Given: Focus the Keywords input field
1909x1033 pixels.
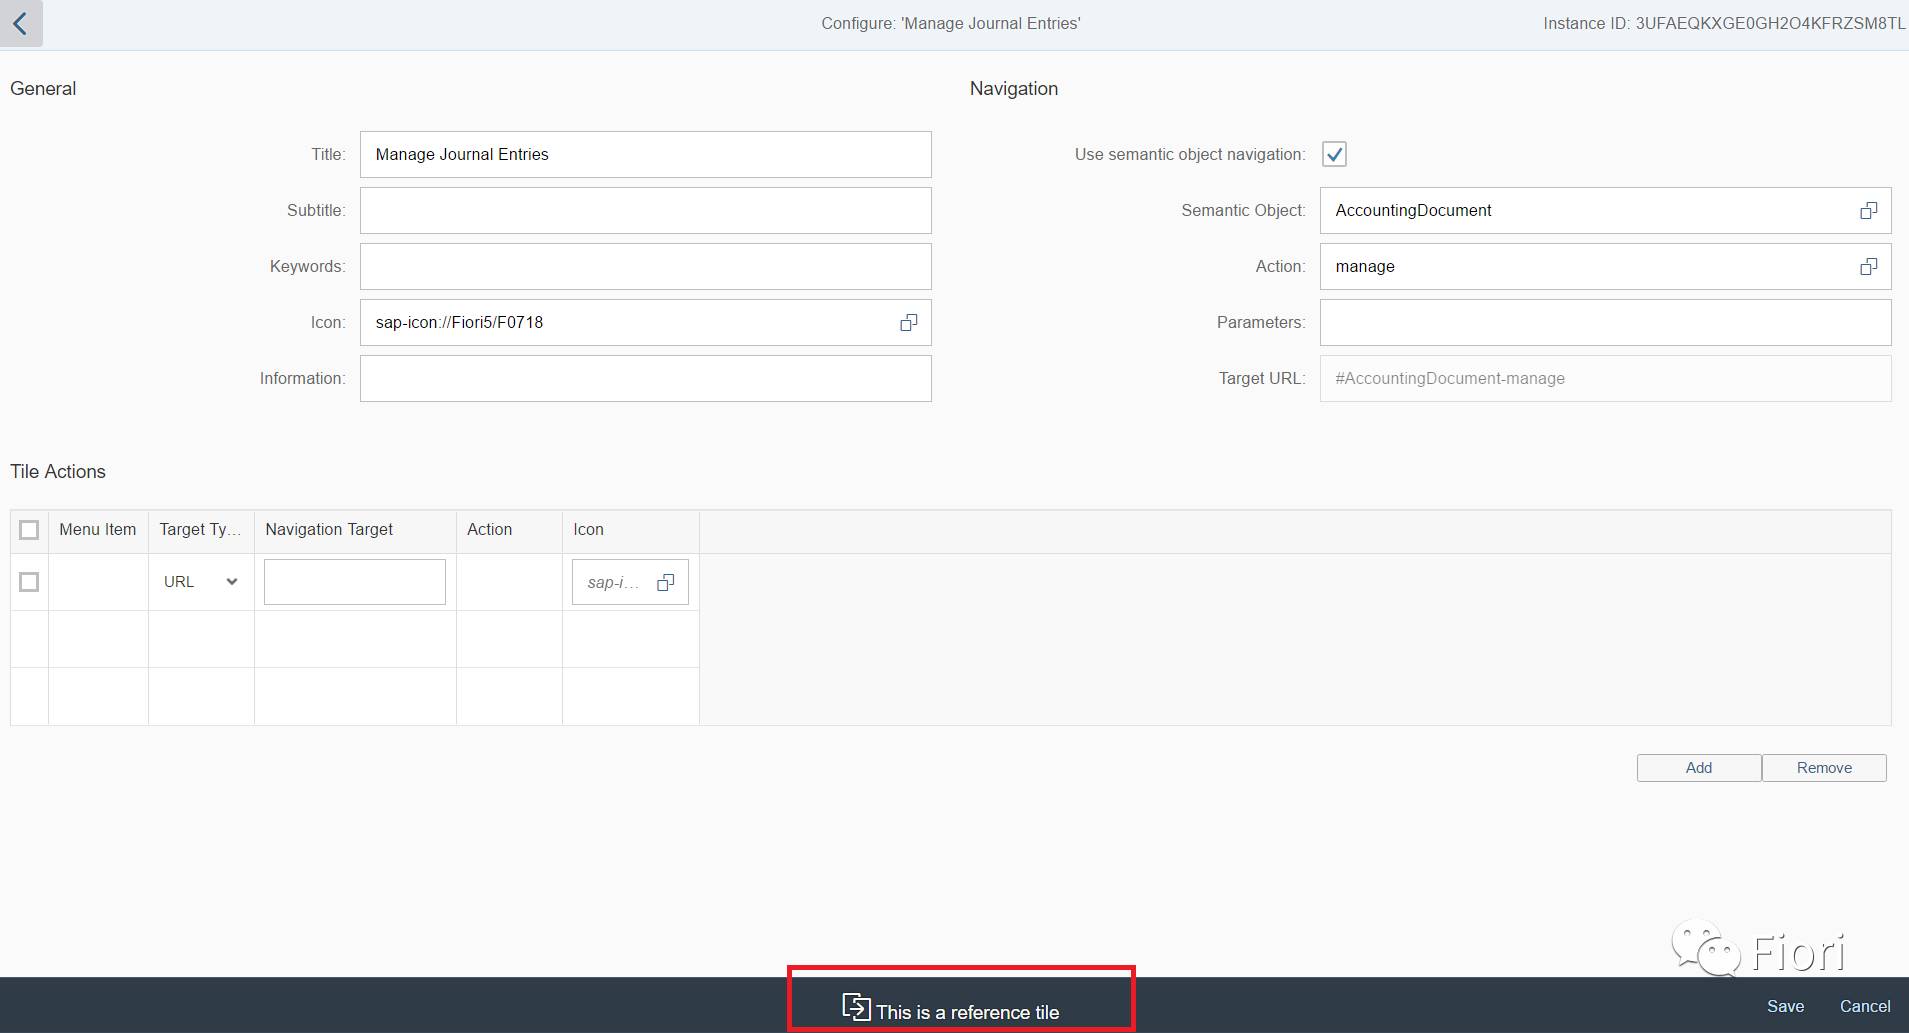Looking at the screenshot, I should [645, 266].
